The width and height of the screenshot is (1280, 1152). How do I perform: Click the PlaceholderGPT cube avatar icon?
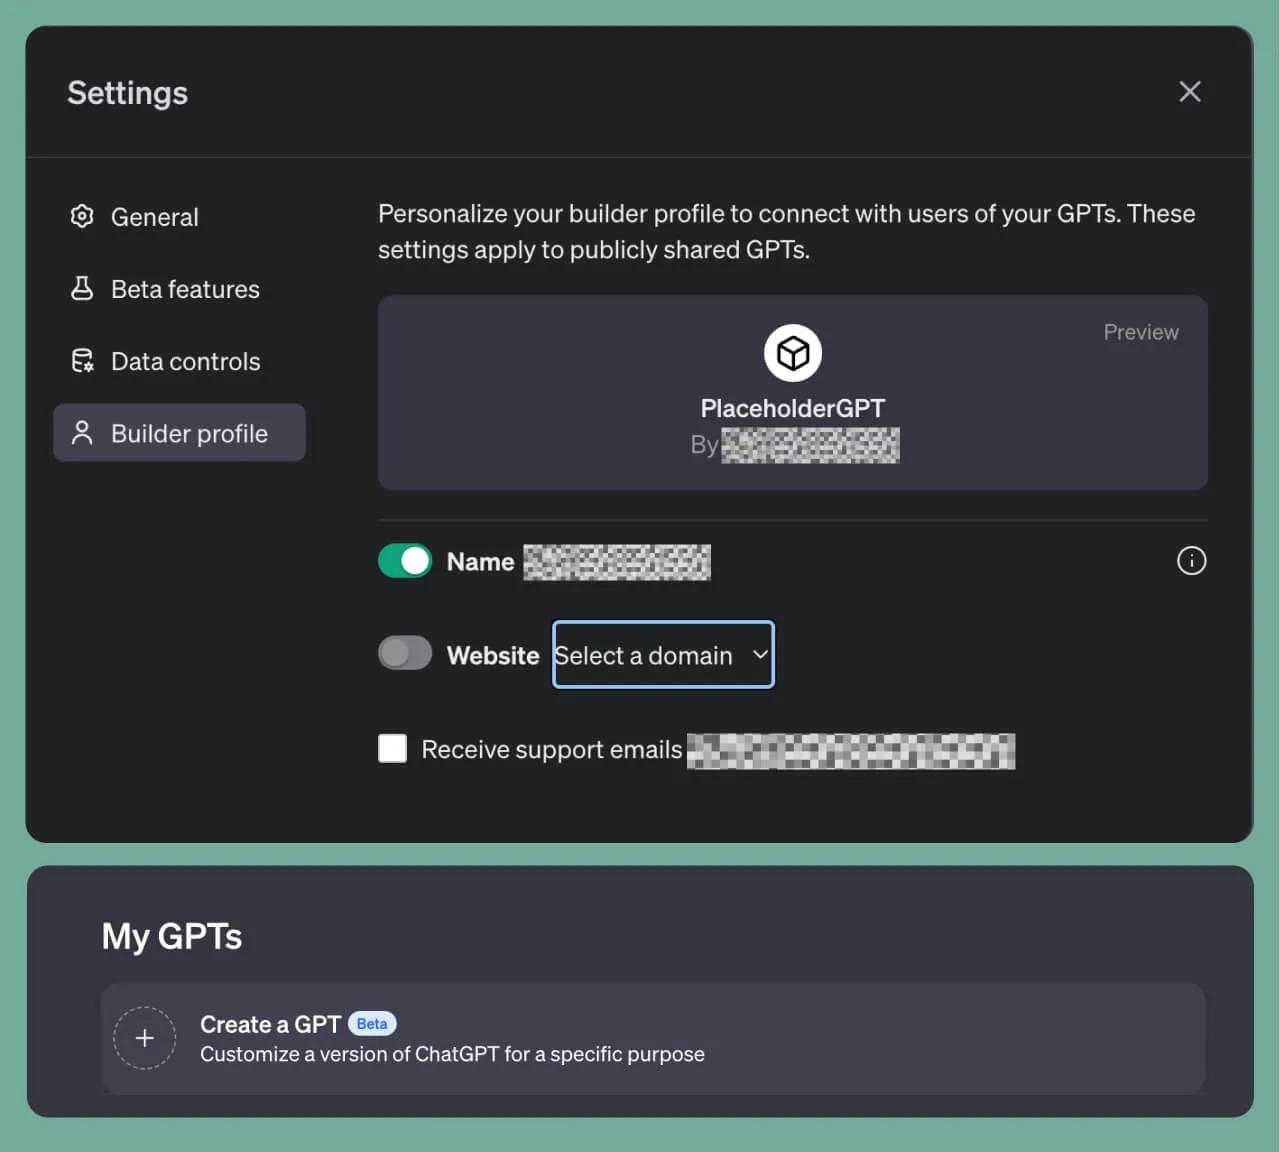point(792,353)
